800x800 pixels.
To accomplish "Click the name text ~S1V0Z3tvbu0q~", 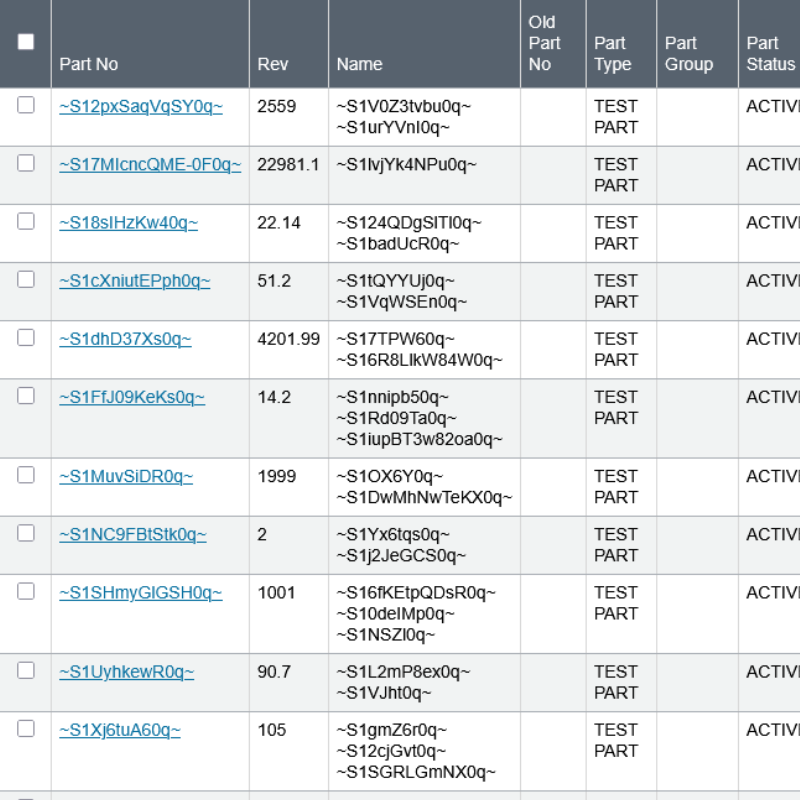I will point(404,107).
